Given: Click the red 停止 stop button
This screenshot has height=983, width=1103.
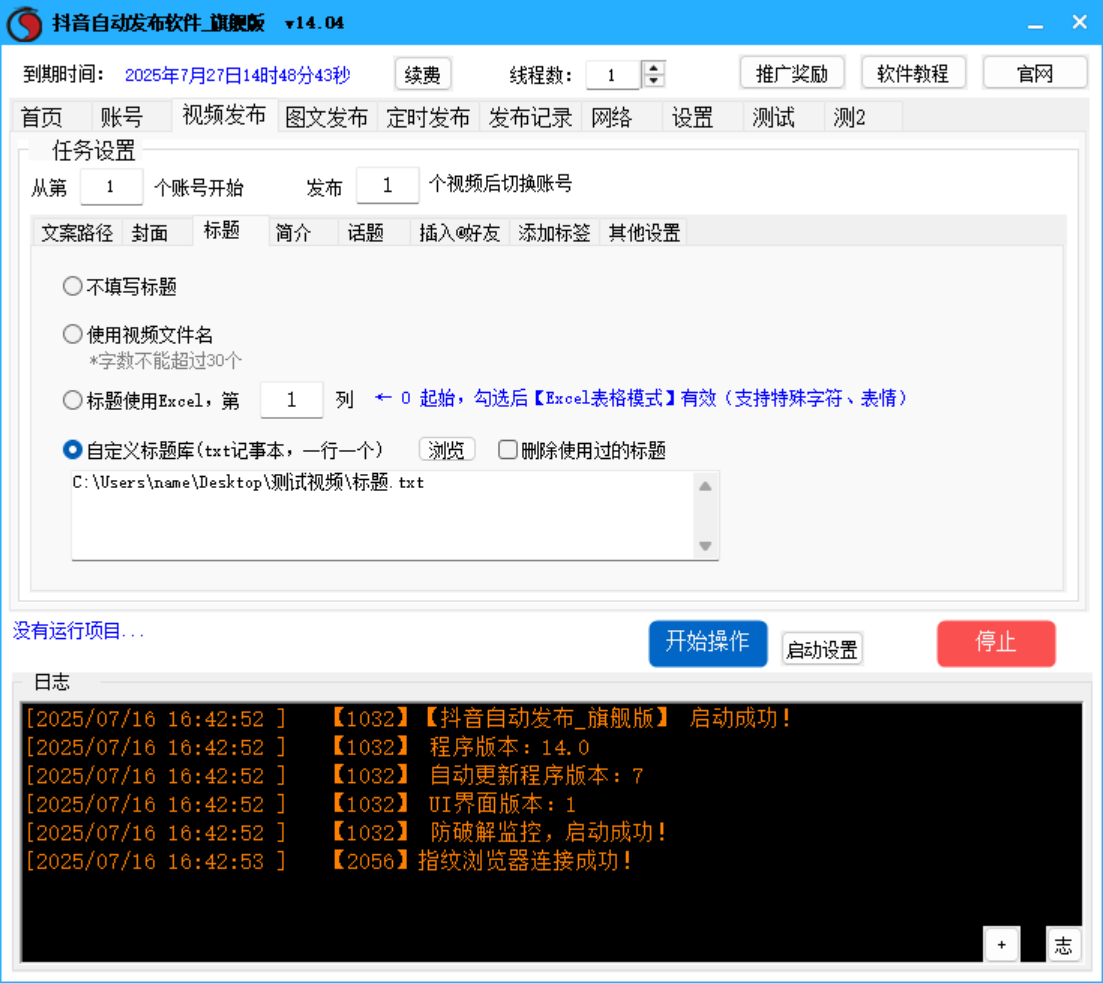Looking at the screenshot, I should click(x=996, y=643).
